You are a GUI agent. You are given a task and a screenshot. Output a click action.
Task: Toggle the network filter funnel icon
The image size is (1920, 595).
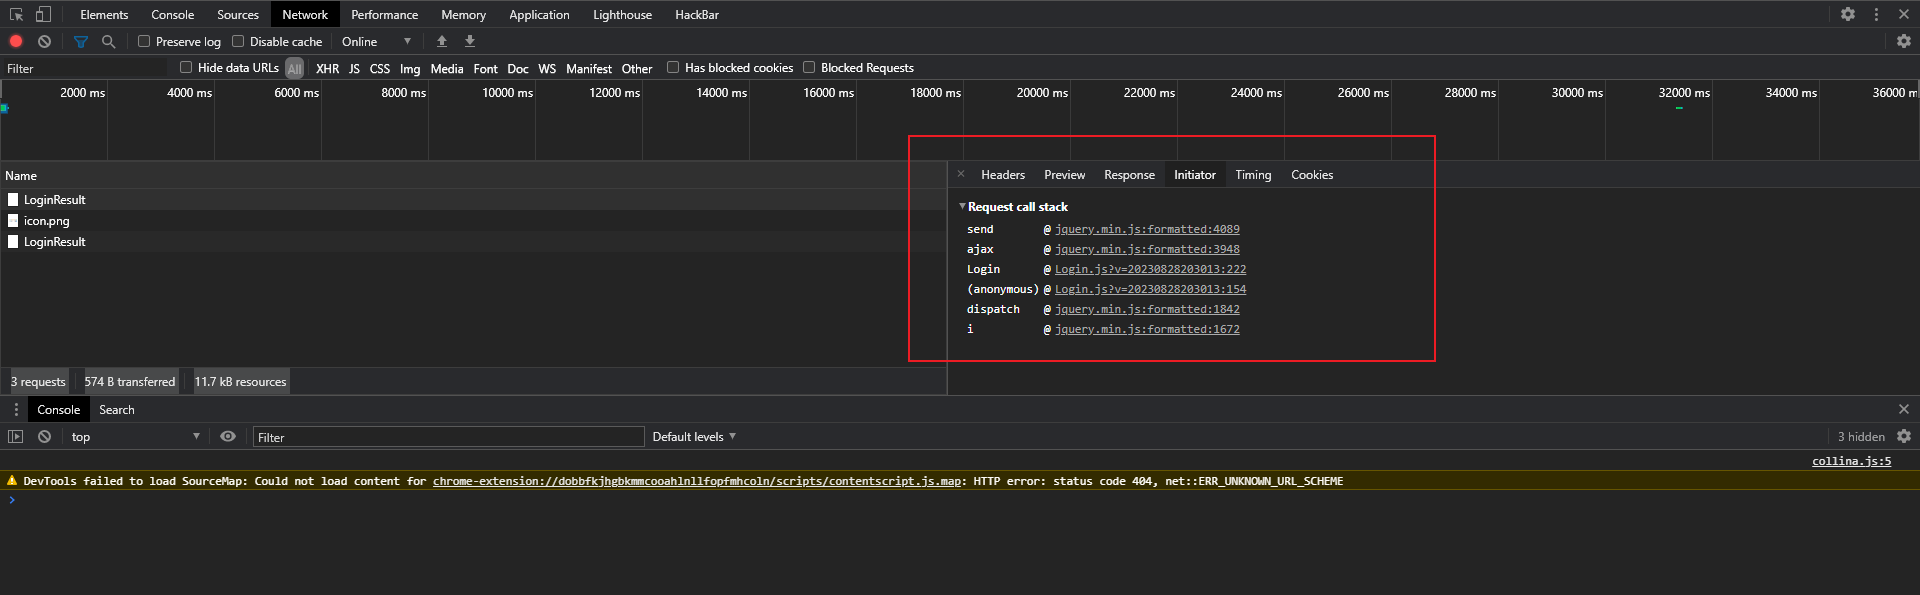[x=81, y=41]
